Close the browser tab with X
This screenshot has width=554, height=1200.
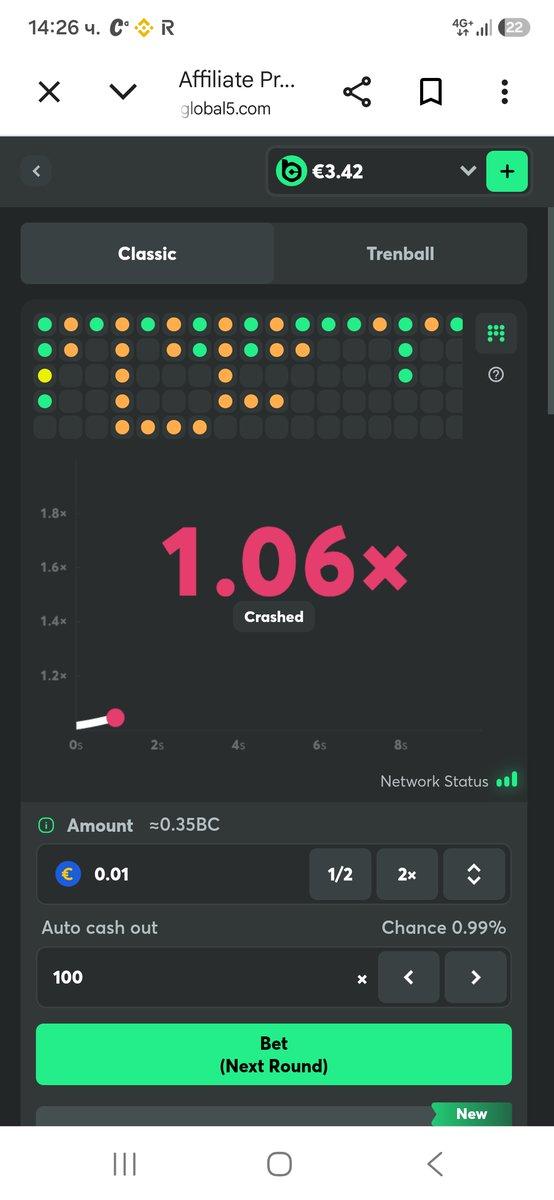[49, 92]
